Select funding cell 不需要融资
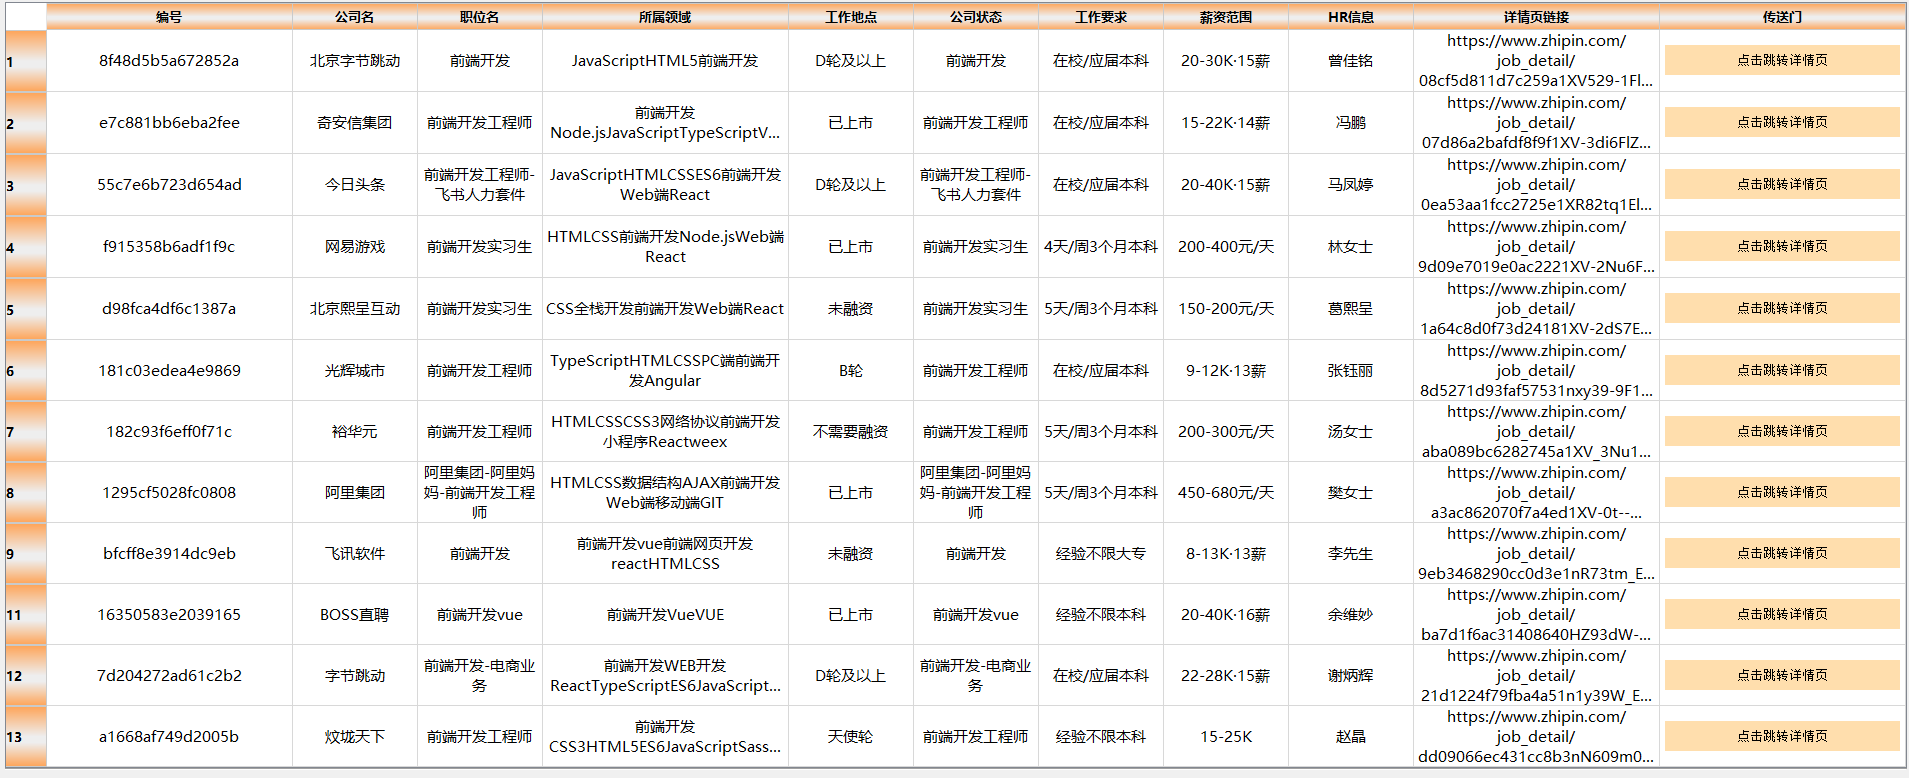The height and width of the screenshot is (778, 1909). coord(850,431)
